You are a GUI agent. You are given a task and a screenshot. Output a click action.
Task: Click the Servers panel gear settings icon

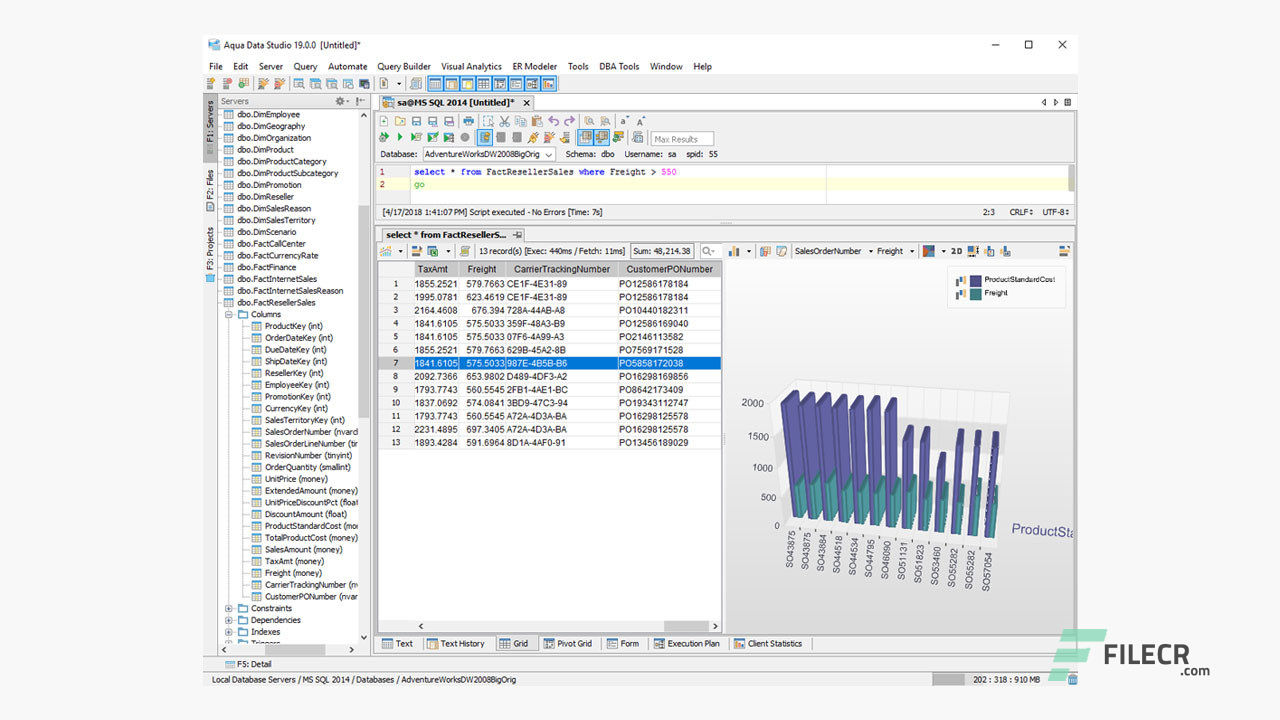click(340, 101)
